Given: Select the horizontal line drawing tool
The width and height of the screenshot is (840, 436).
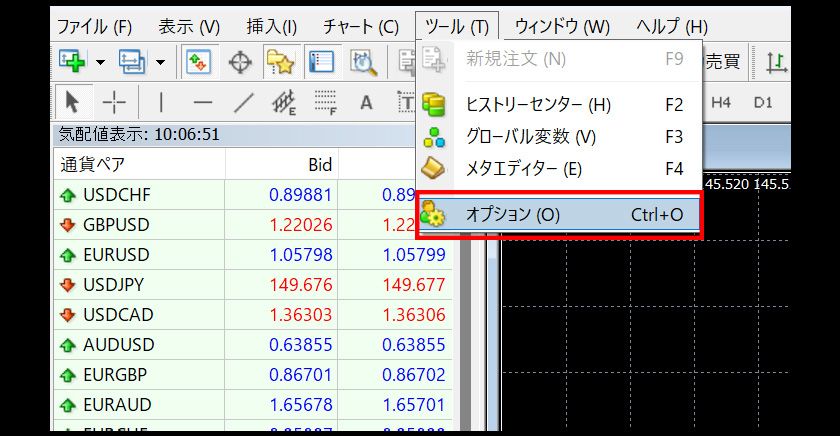Looking at the screenshot, I should coord(203,101).
